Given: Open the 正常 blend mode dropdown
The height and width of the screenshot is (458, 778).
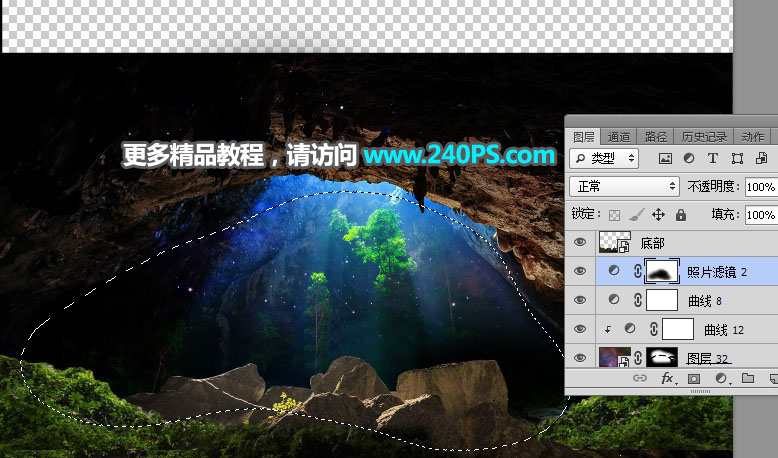Looking at the screenshot, I should (624, 187).
